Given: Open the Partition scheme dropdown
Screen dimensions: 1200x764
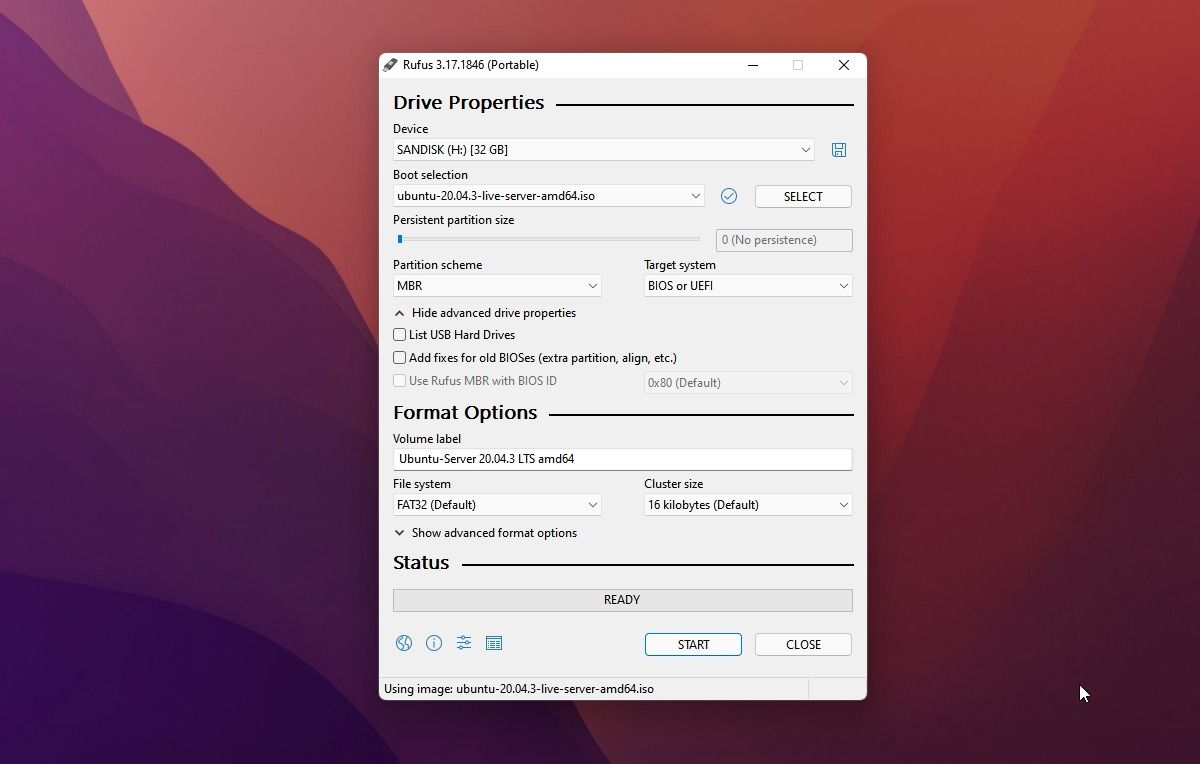Looking at the screenshot, I should point(497,285).
